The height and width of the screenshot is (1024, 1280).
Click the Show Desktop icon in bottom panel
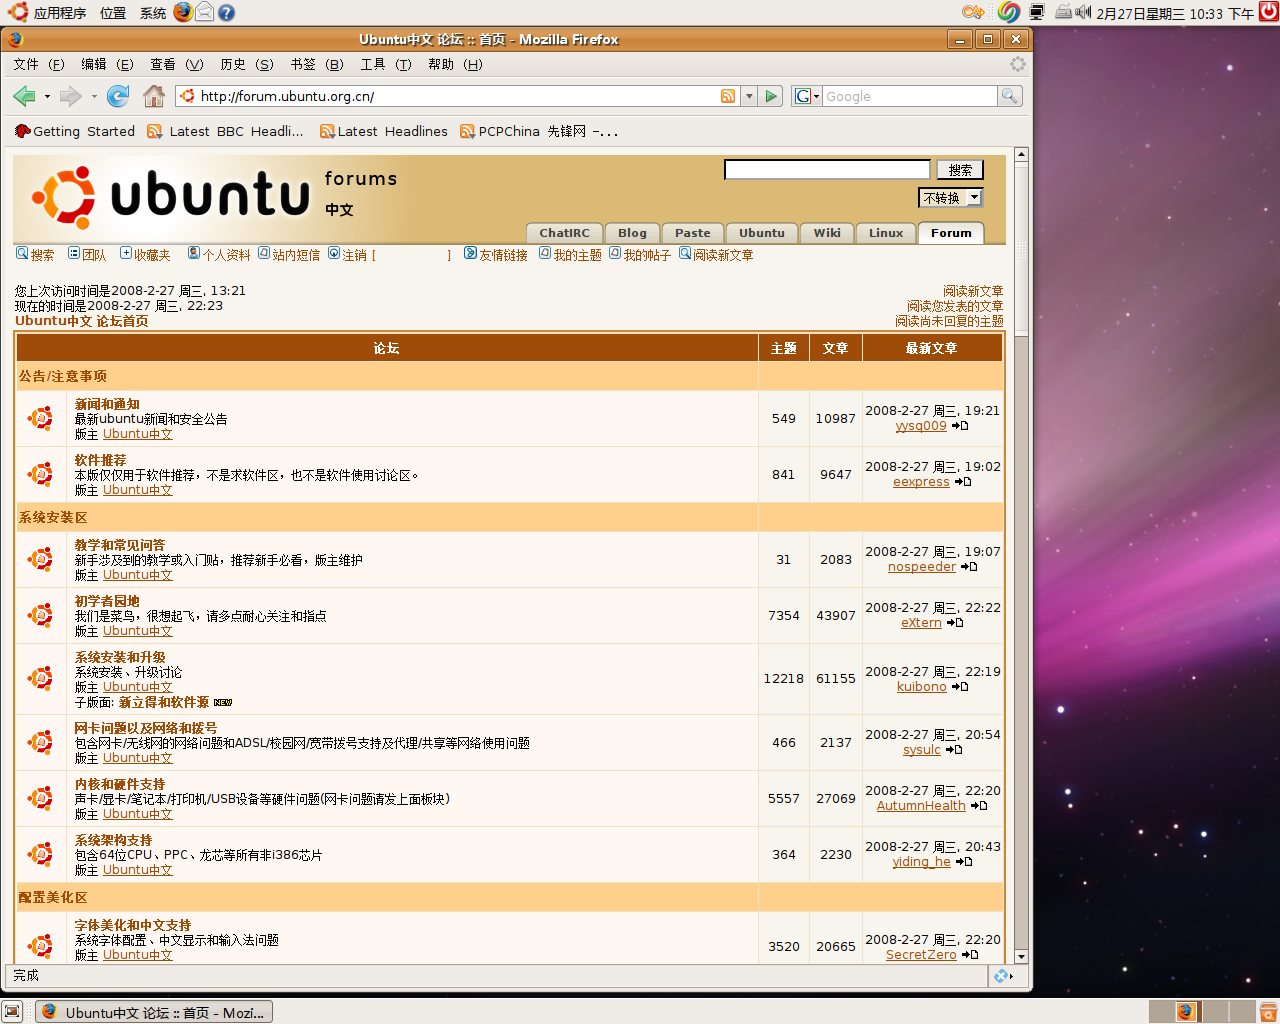click(x=12, y=1012)
